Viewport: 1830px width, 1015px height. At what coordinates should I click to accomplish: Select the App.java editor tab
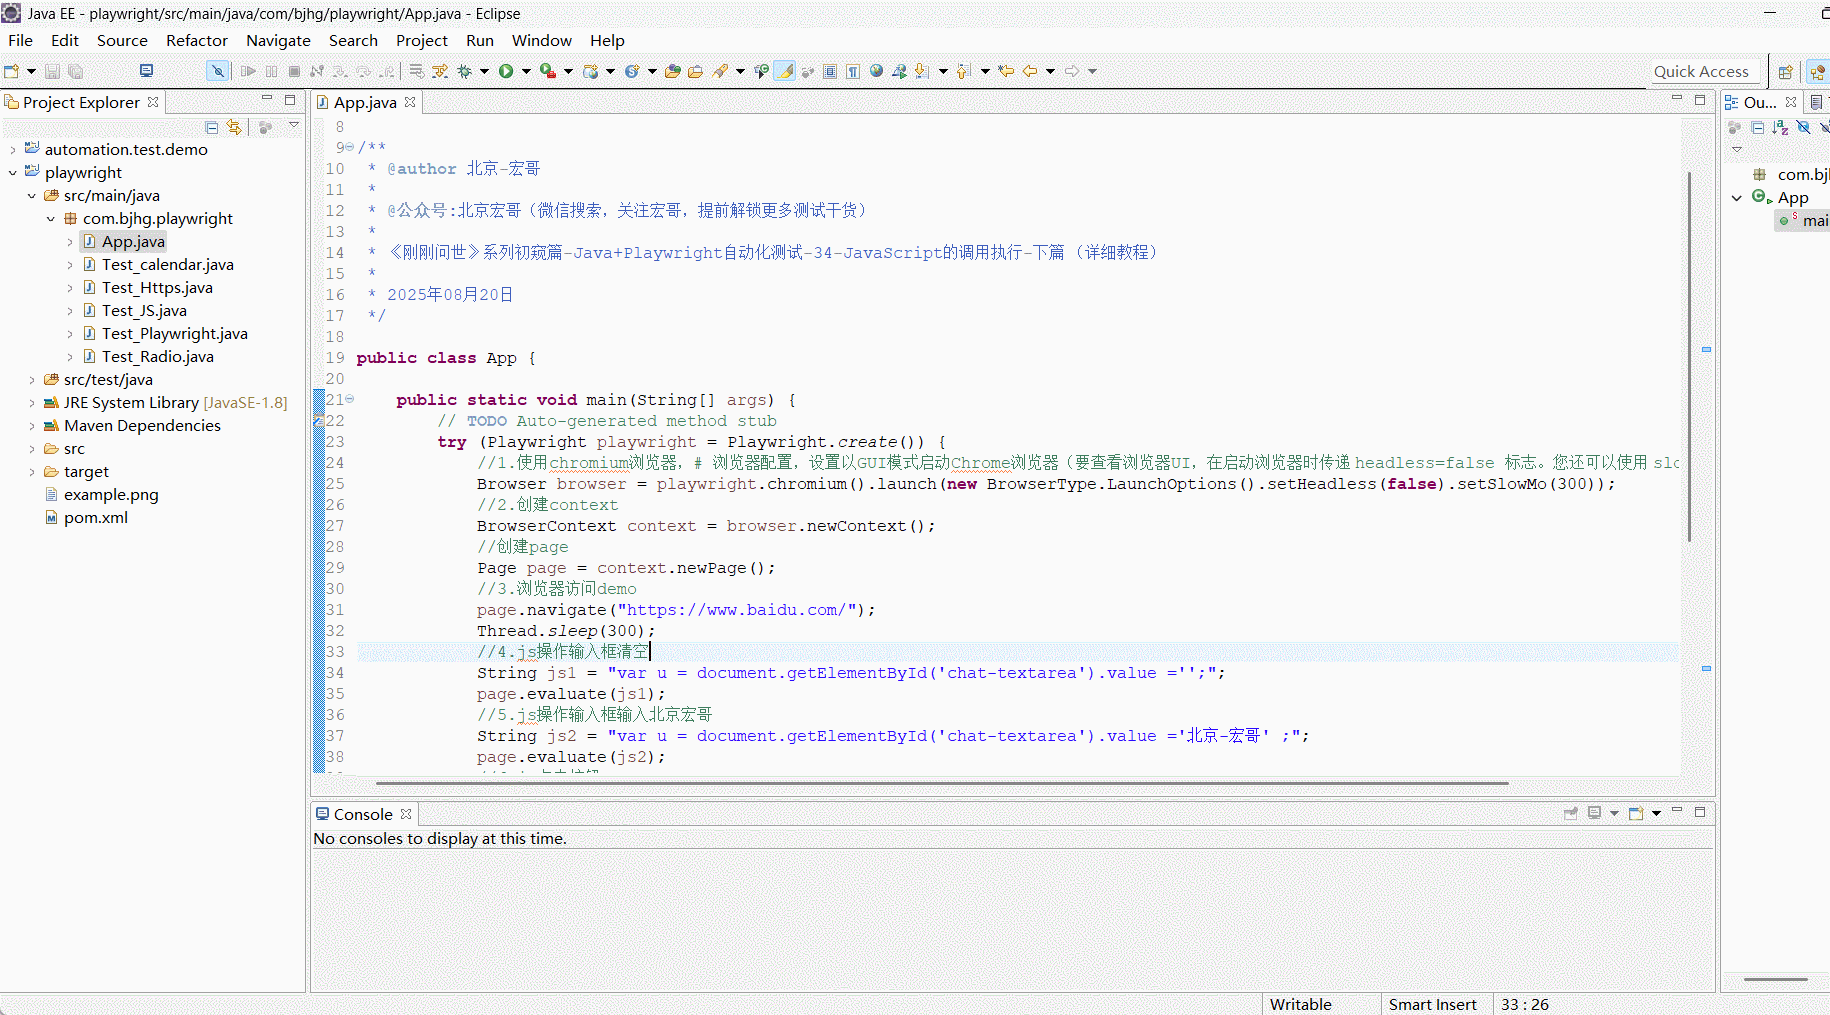[365, 102]
